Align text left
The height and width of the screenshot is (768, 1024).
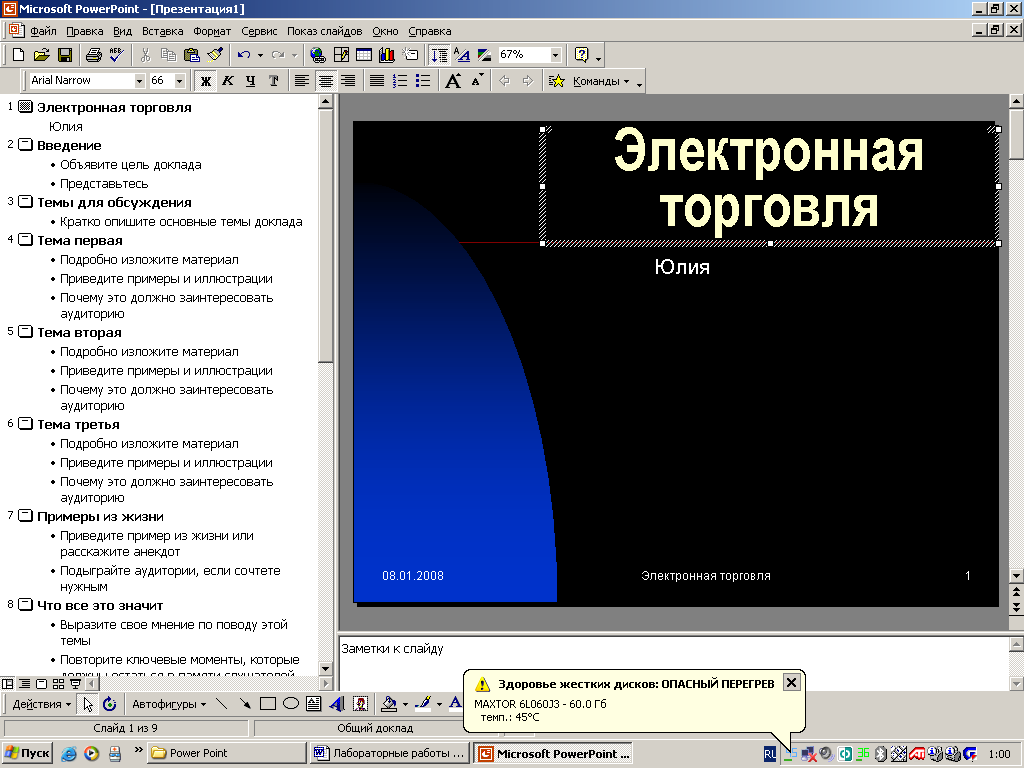(302, 81)
